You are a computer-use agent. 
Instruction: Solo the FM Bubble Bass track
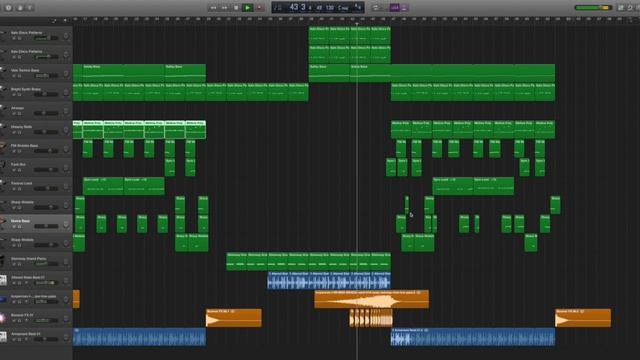point(19,151)
